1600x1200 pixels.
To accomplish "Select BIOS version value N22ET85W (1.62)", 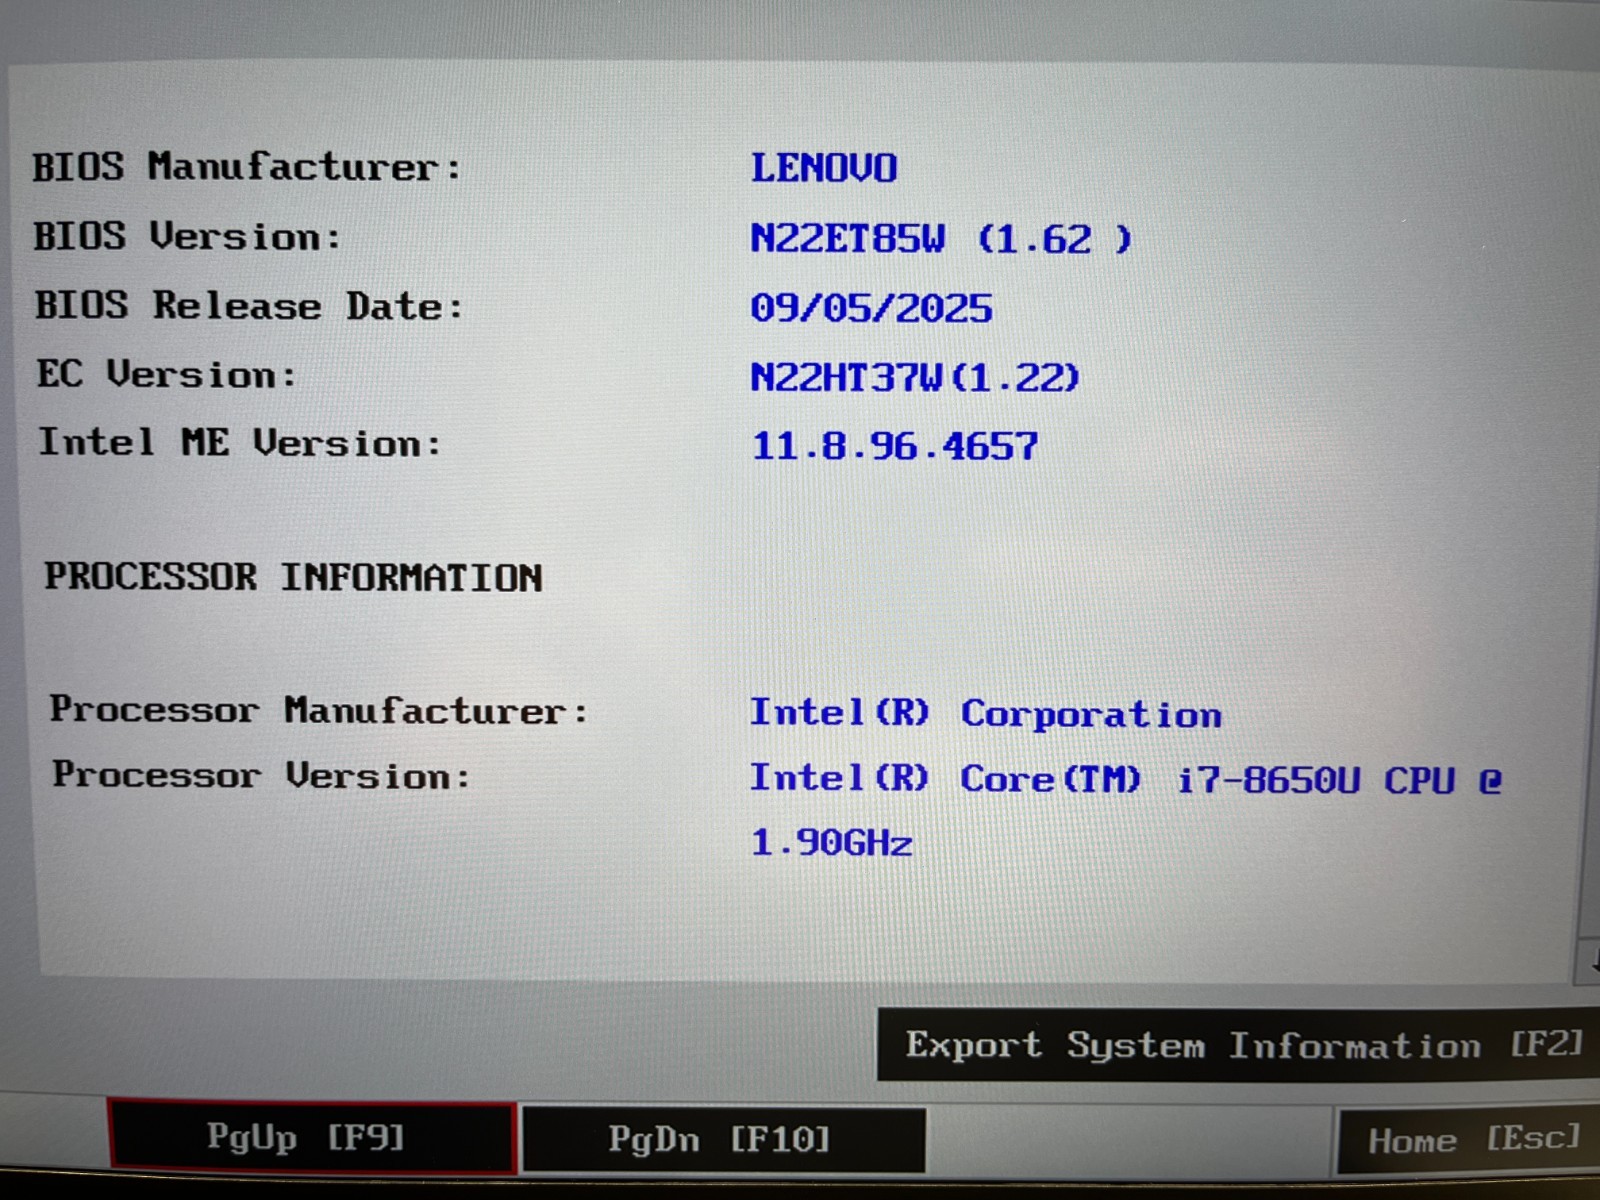I will 941,239.
